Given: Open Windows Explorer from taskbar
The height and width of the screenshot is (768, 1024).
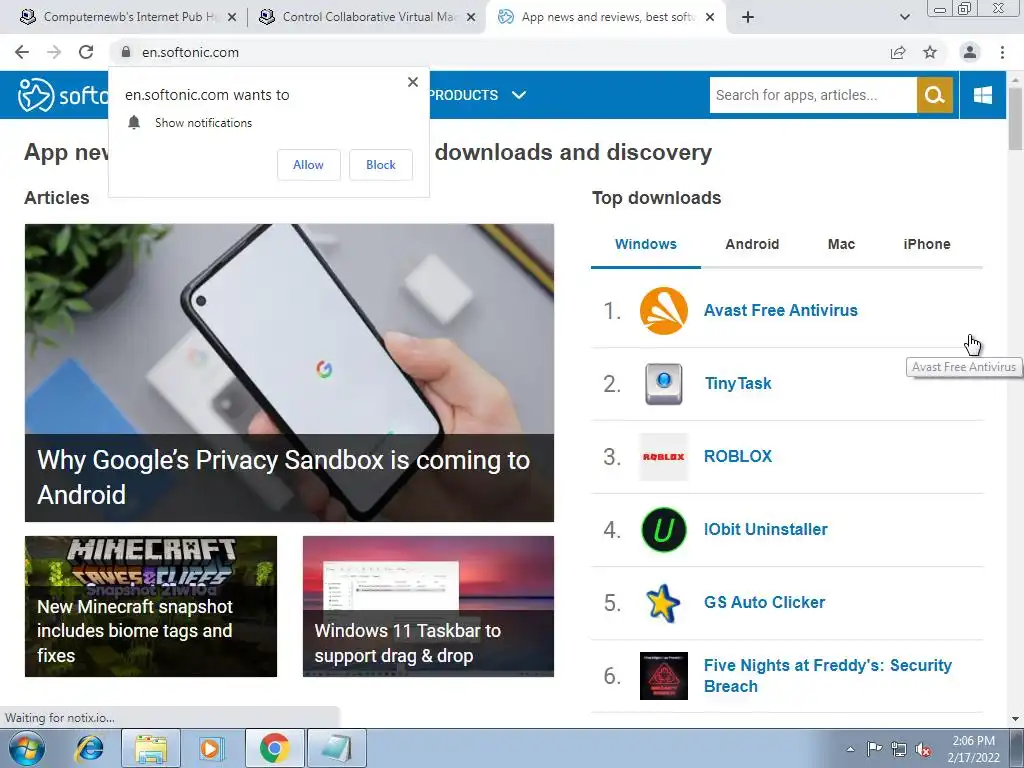Looking at the screenshot, I should click(x=151, y=748).
